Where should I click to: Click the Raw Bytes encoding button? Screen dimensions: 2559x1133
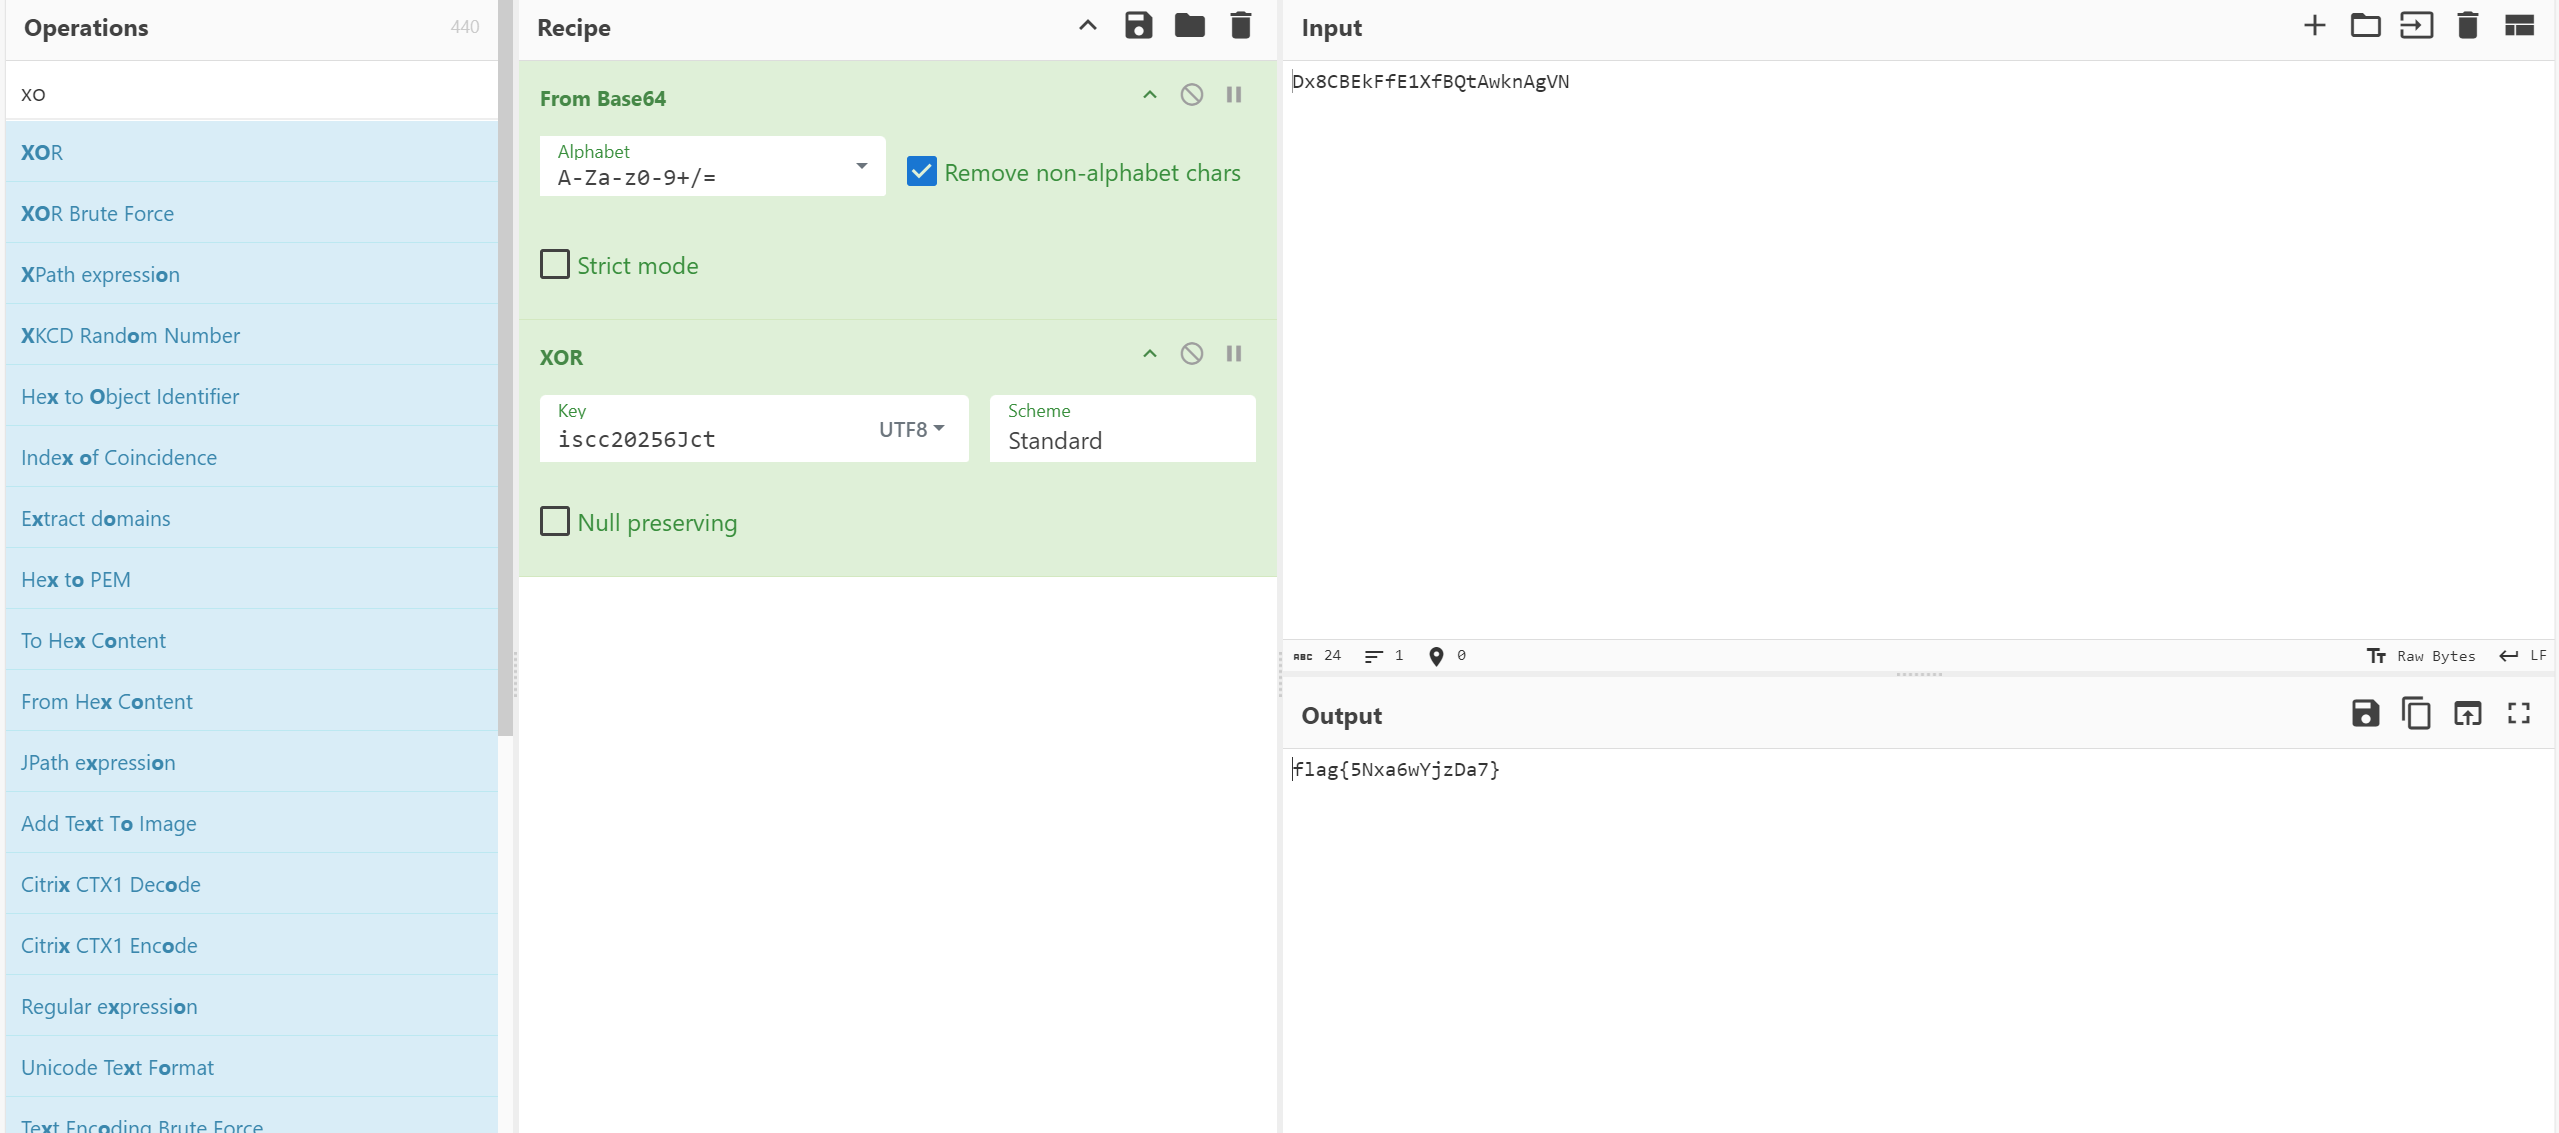[x=2421, y=656]
